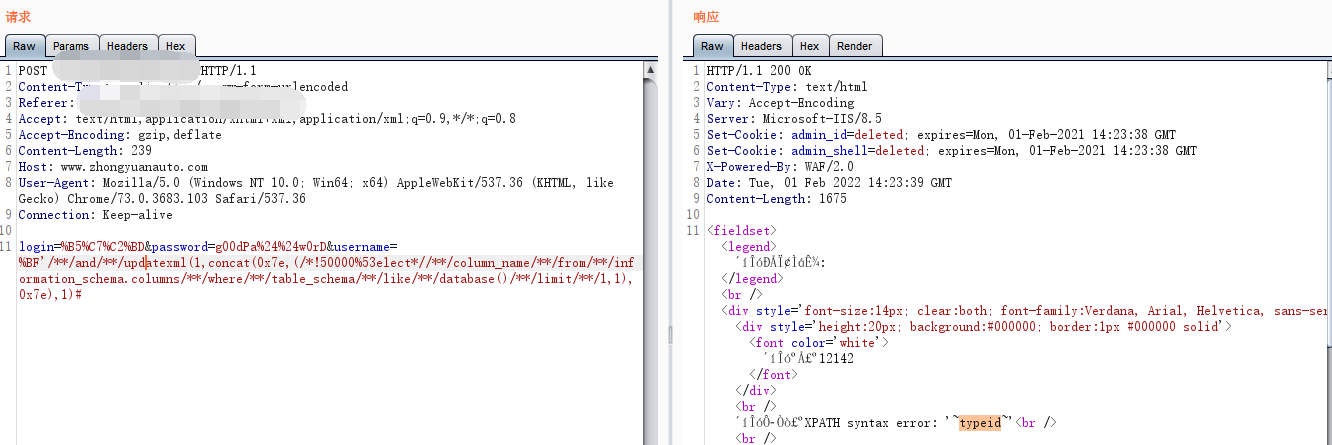Open the request Headers tab
The image size is (1332, 445).
tap(127, 46)
